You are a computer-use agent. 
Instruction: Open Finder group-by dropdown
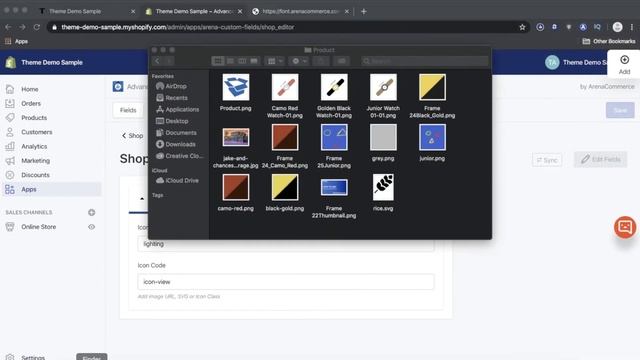click(x=274, y=61)
